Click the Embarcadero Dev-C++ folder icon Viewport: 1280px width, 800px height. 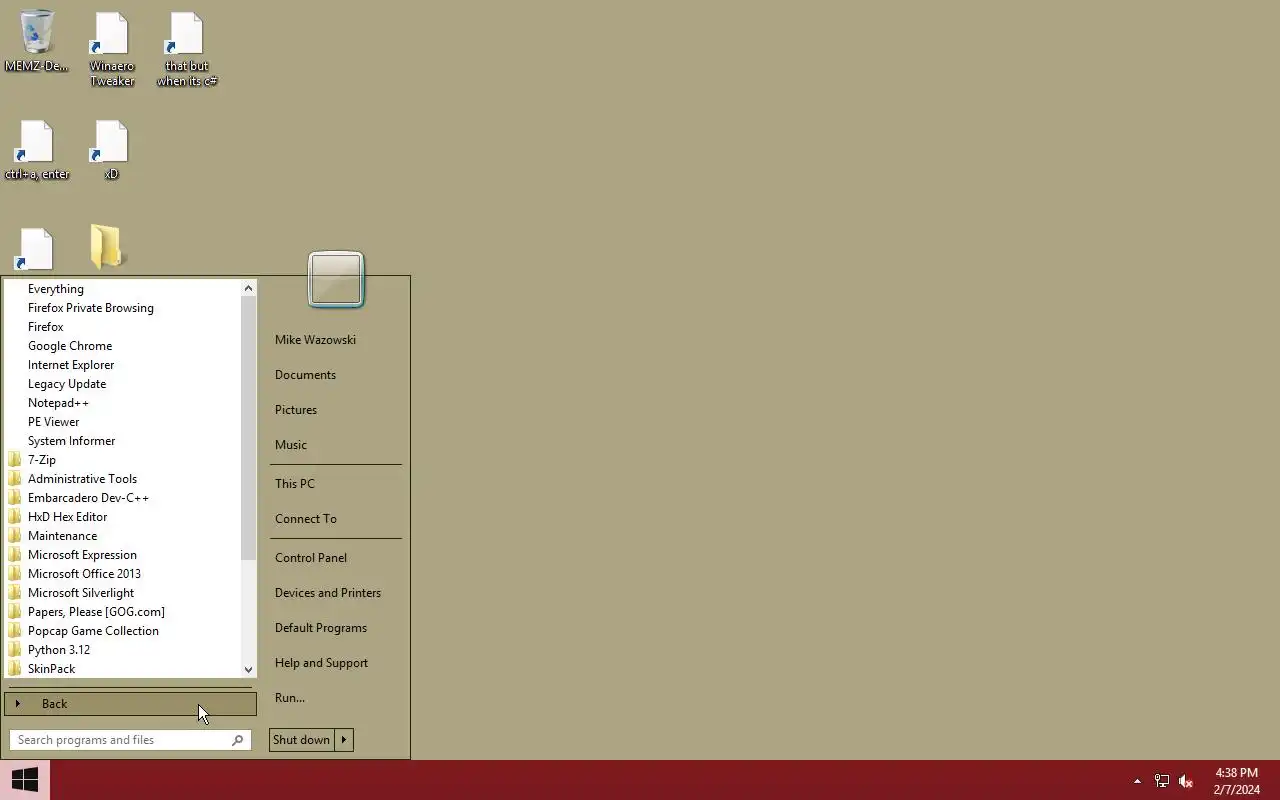pos(14,498)
